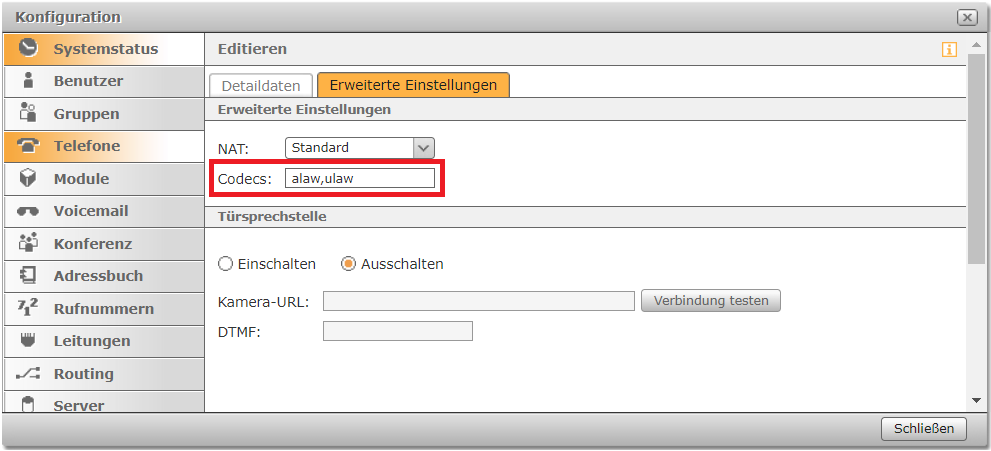Click the Benutzer person icon

[x=28, y=81]
